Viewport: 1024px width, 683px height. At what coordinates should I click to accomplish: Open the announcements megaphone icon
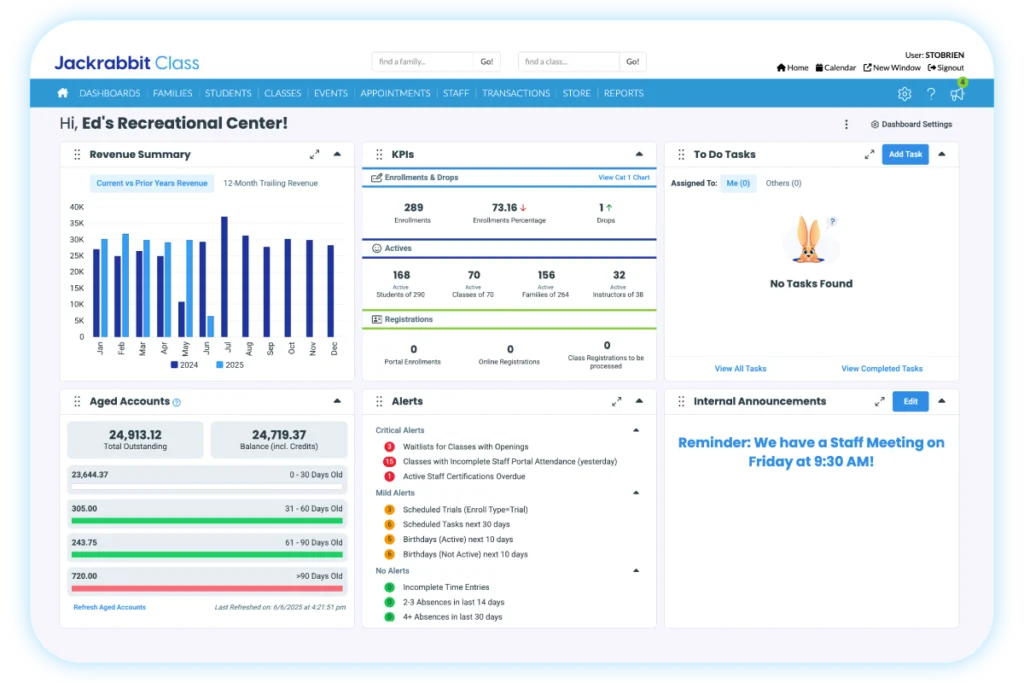click(x=957, y=94)
